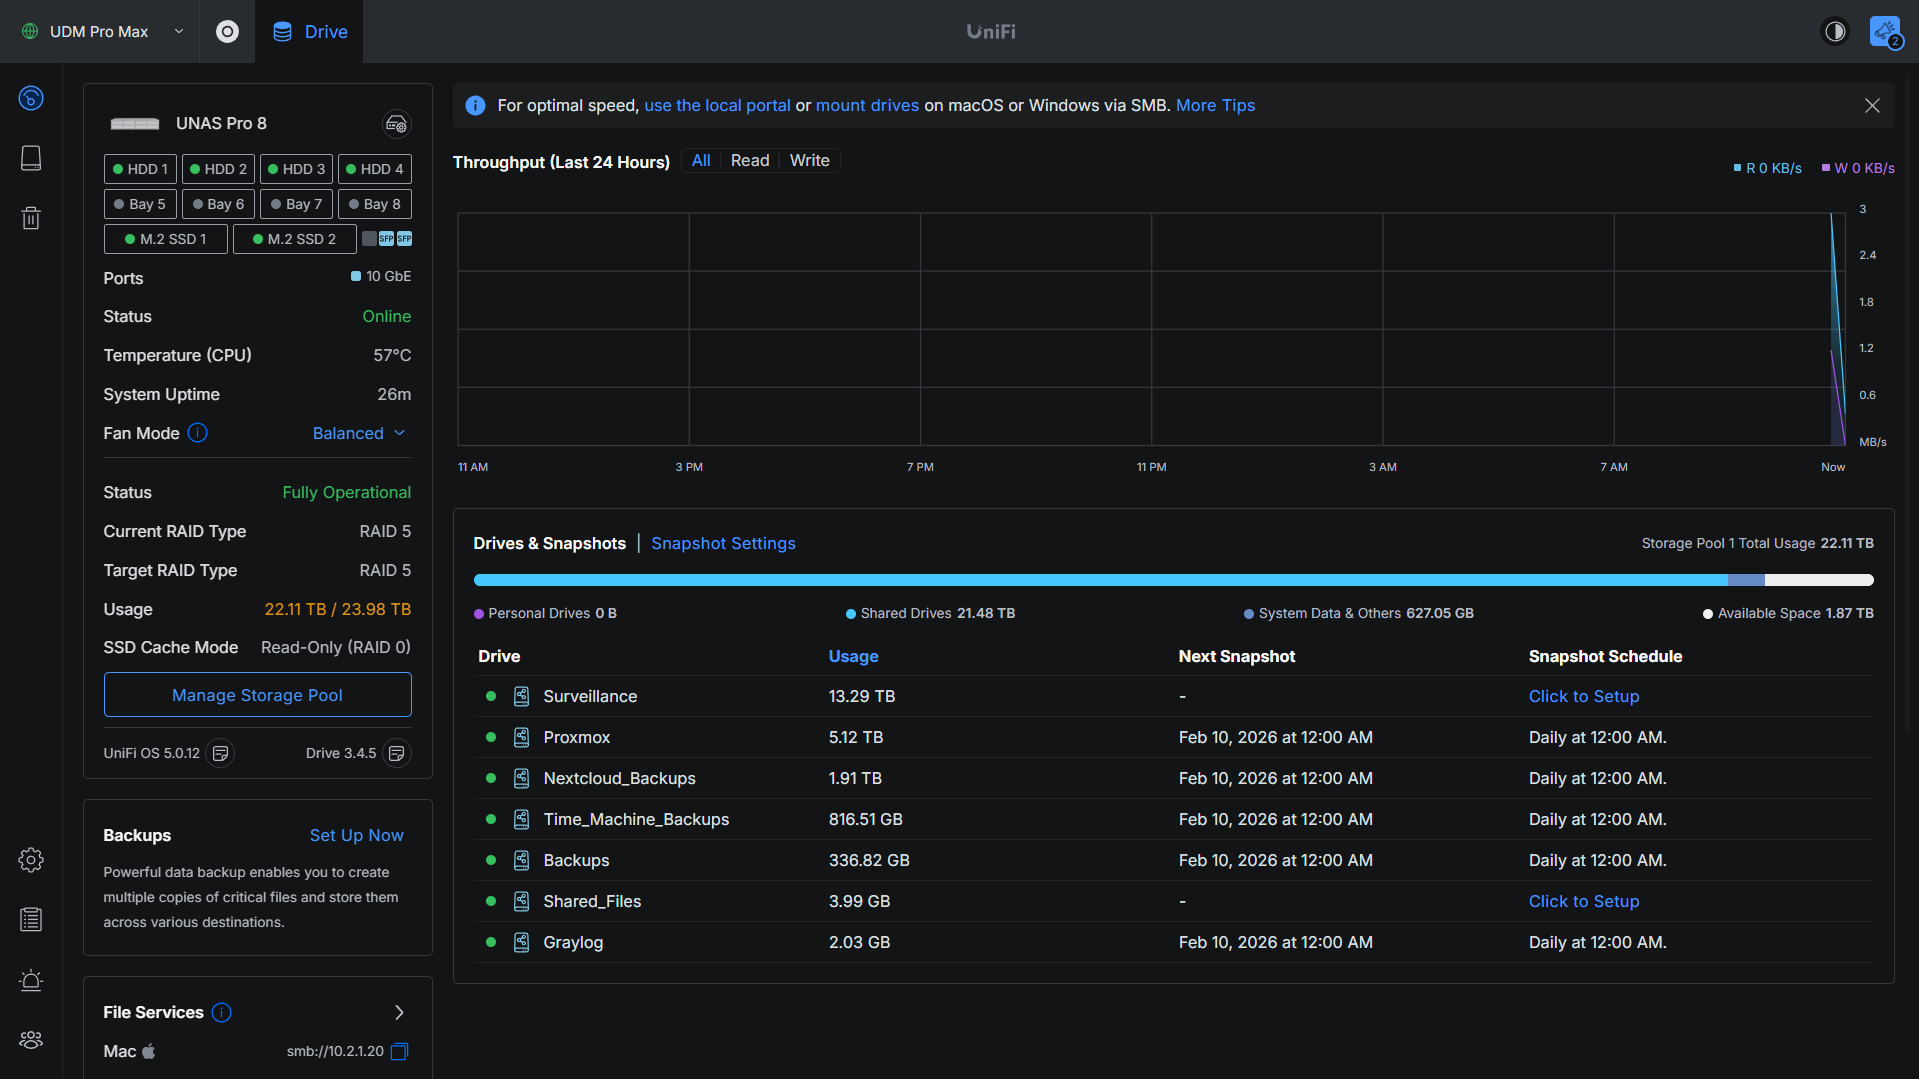Open UniFi OS 5.0.12 release notes icon
This screenshot has width=1919, height=1079.
pos(220,753)
